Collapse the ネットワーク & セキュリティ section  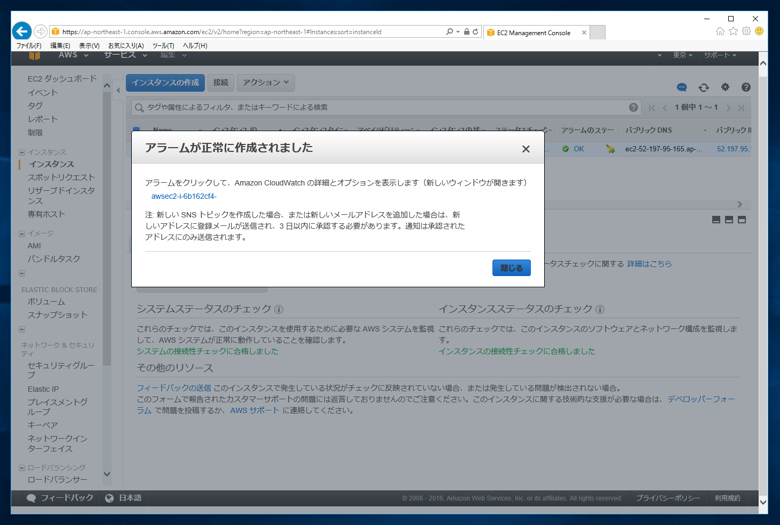tap(21, 329)
